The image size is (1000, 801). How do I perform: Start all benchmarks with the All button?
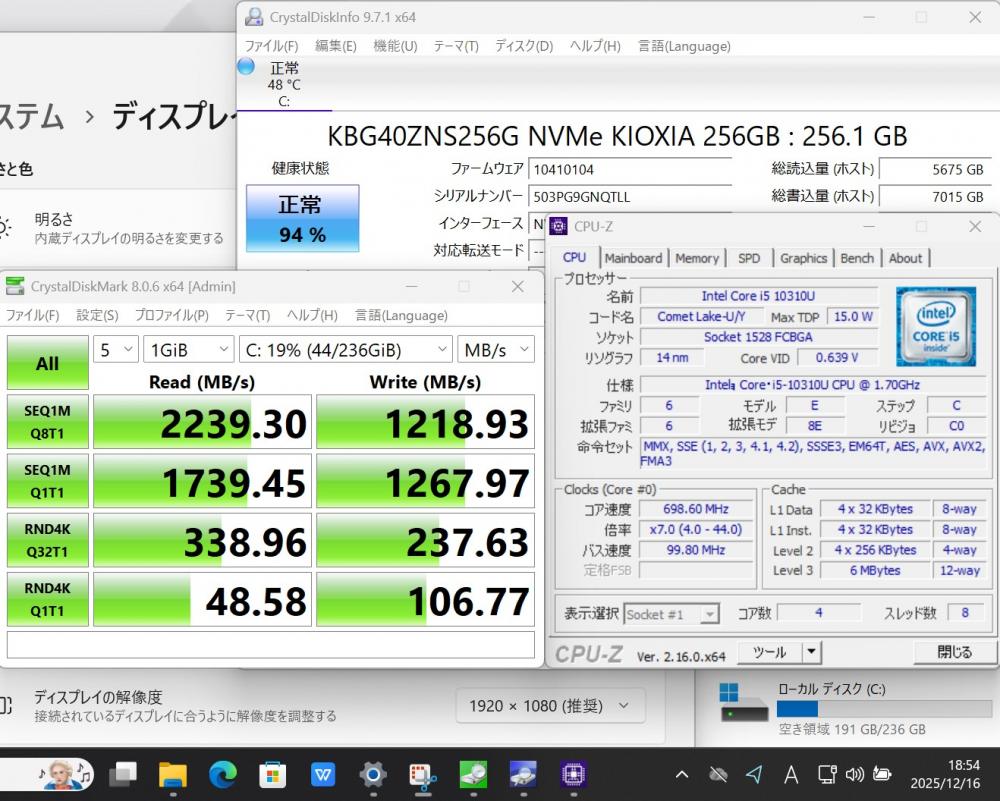[47, 363]
